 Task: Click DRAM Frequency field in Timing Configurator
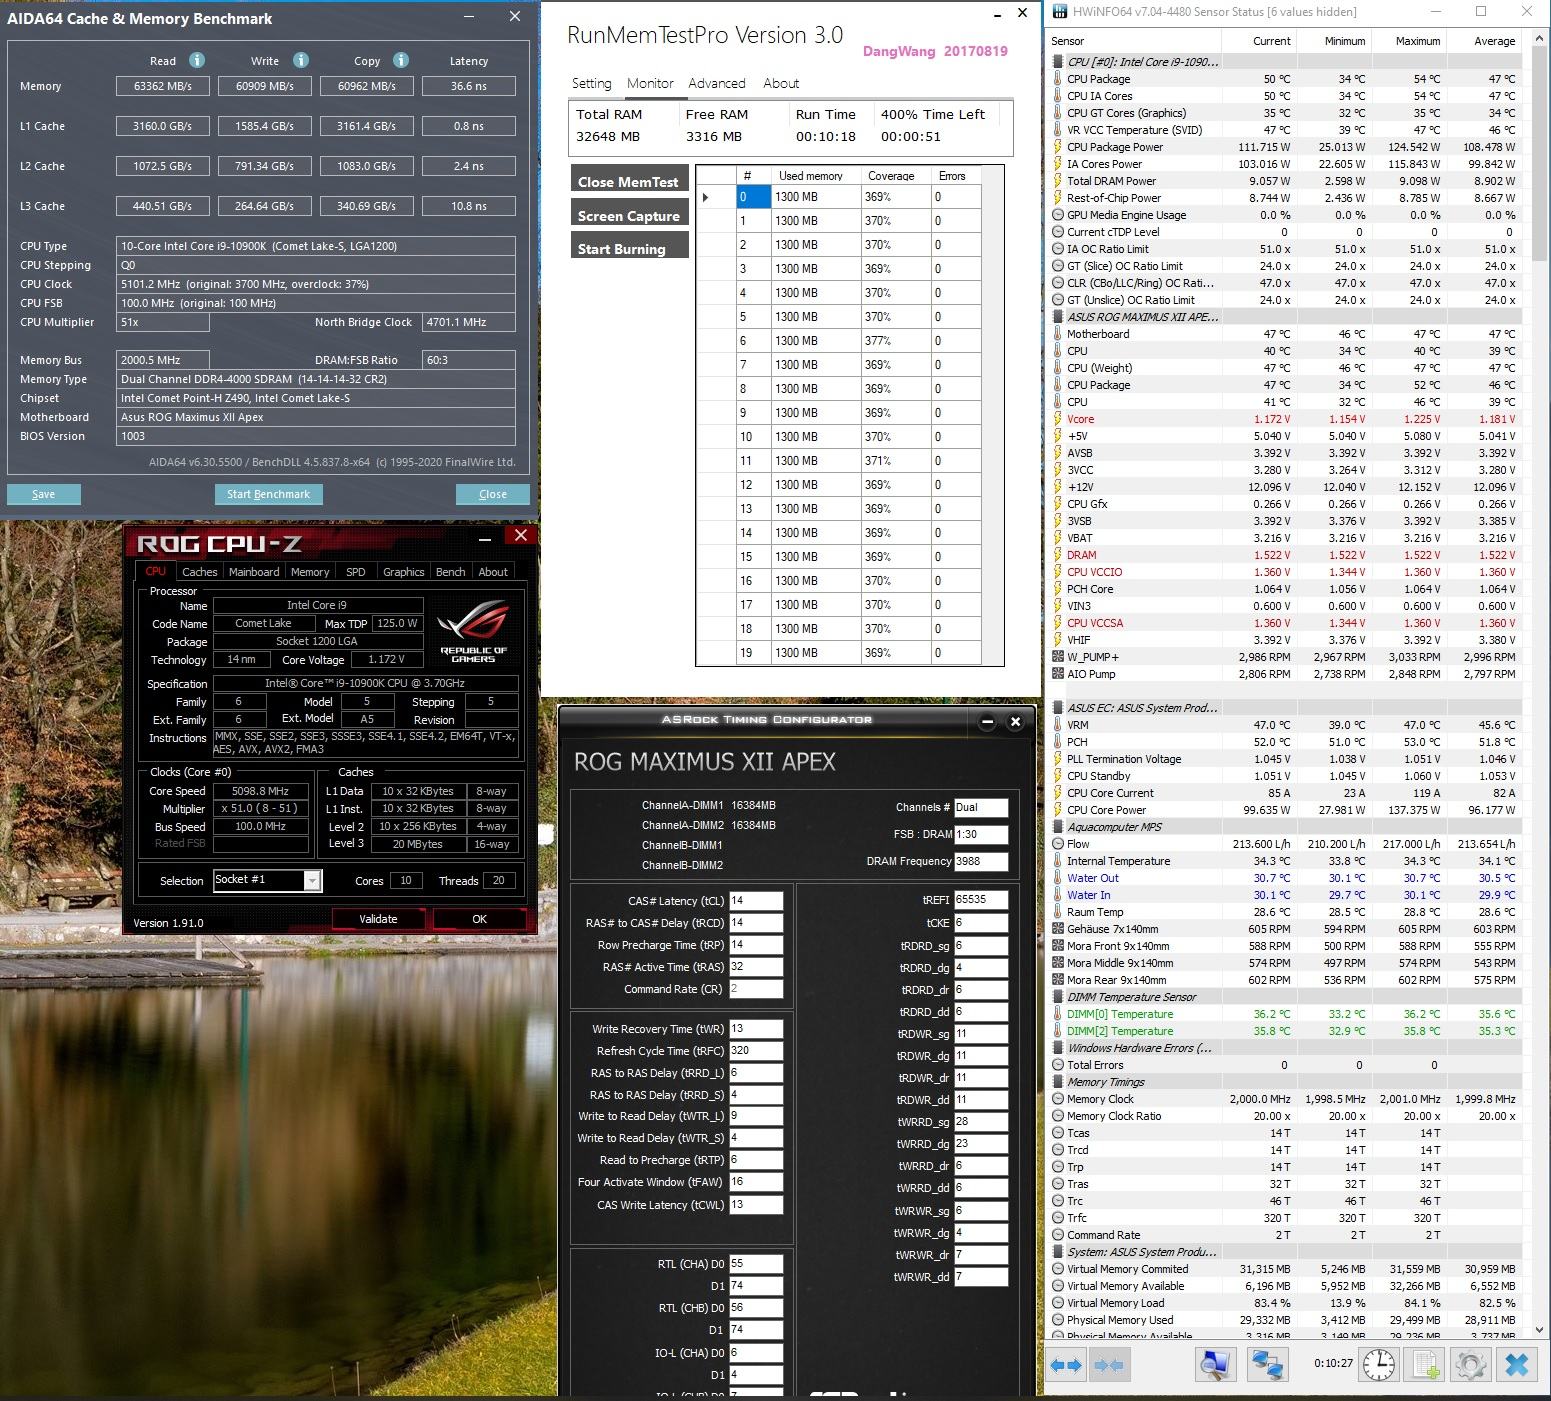(981, 861)
